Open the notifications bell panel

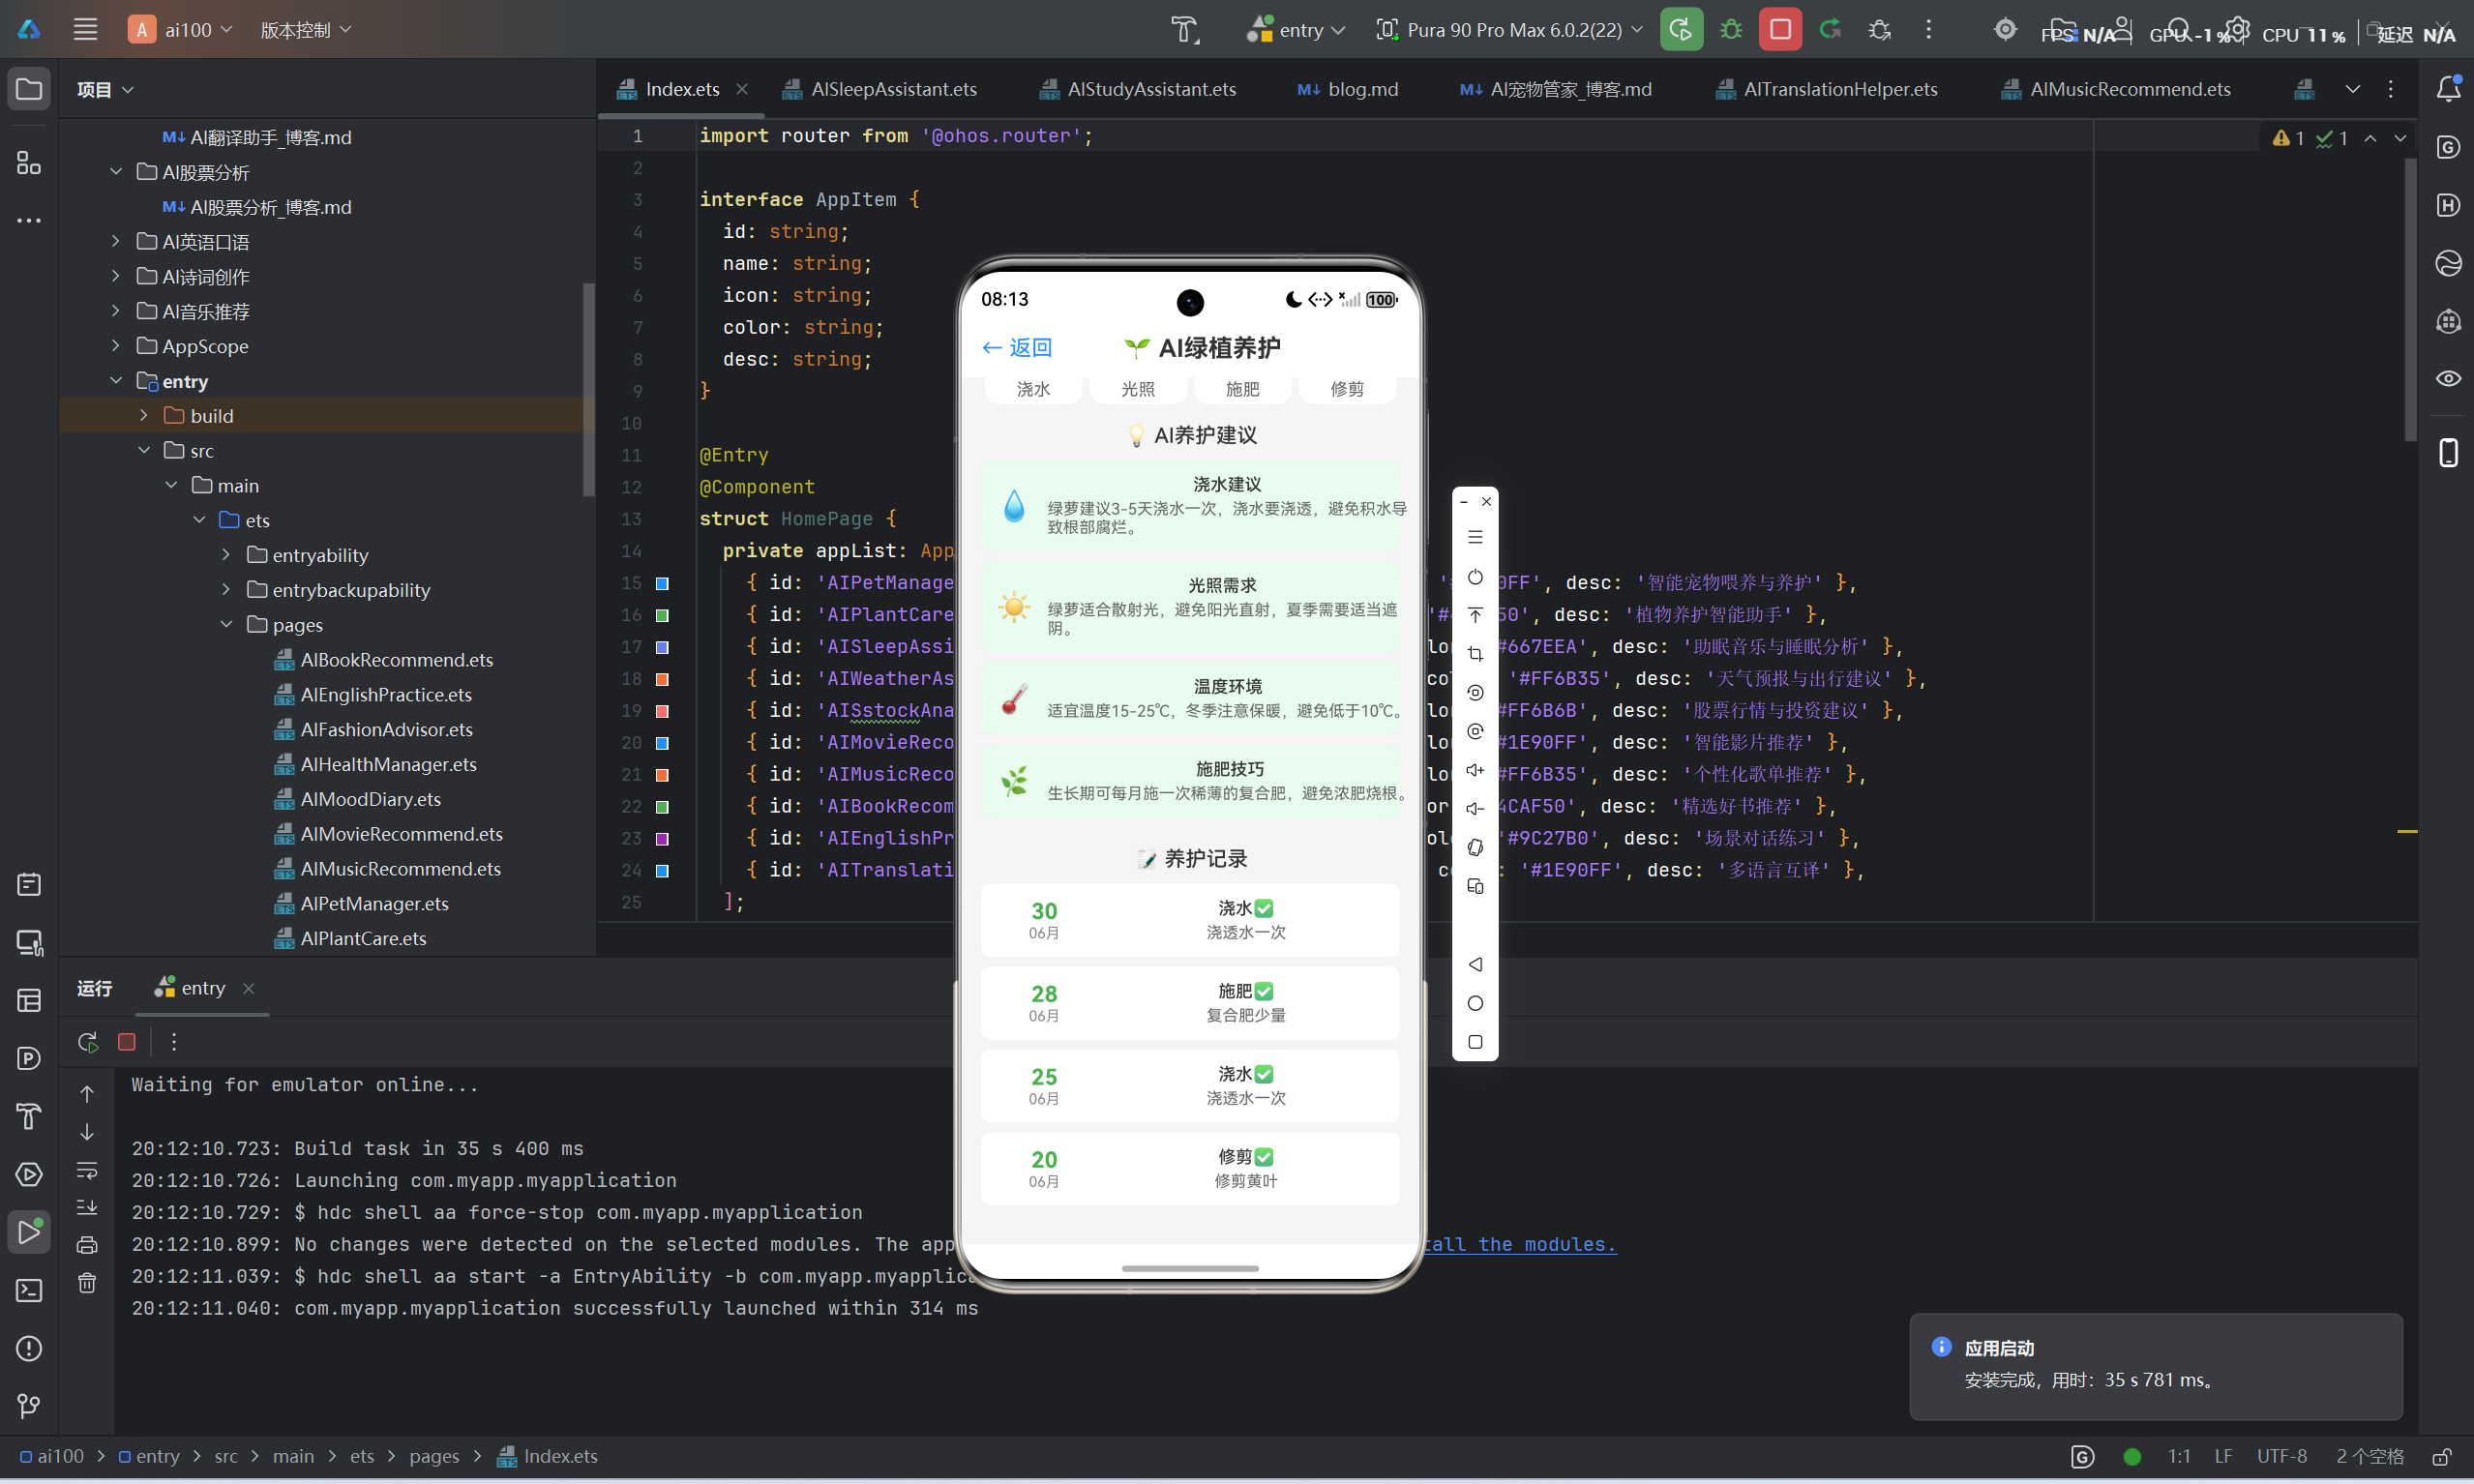tap(2448, 89)
